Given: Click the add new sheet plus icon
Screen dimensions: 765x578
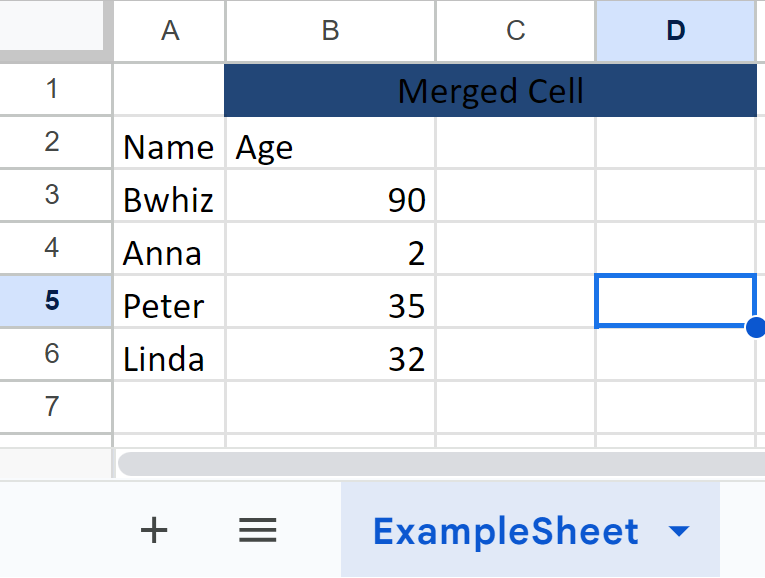Looking at the screenshot, I should click(153, 530).
